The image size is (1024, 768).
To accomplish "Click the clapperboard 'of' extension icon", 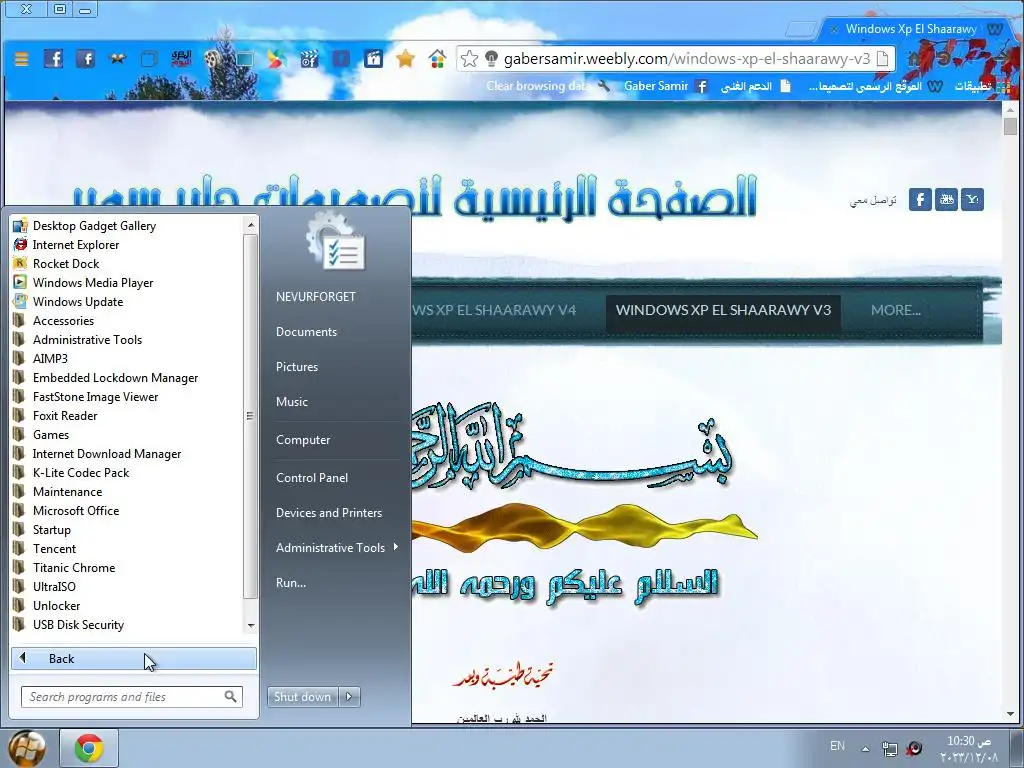I will (309, 59).
